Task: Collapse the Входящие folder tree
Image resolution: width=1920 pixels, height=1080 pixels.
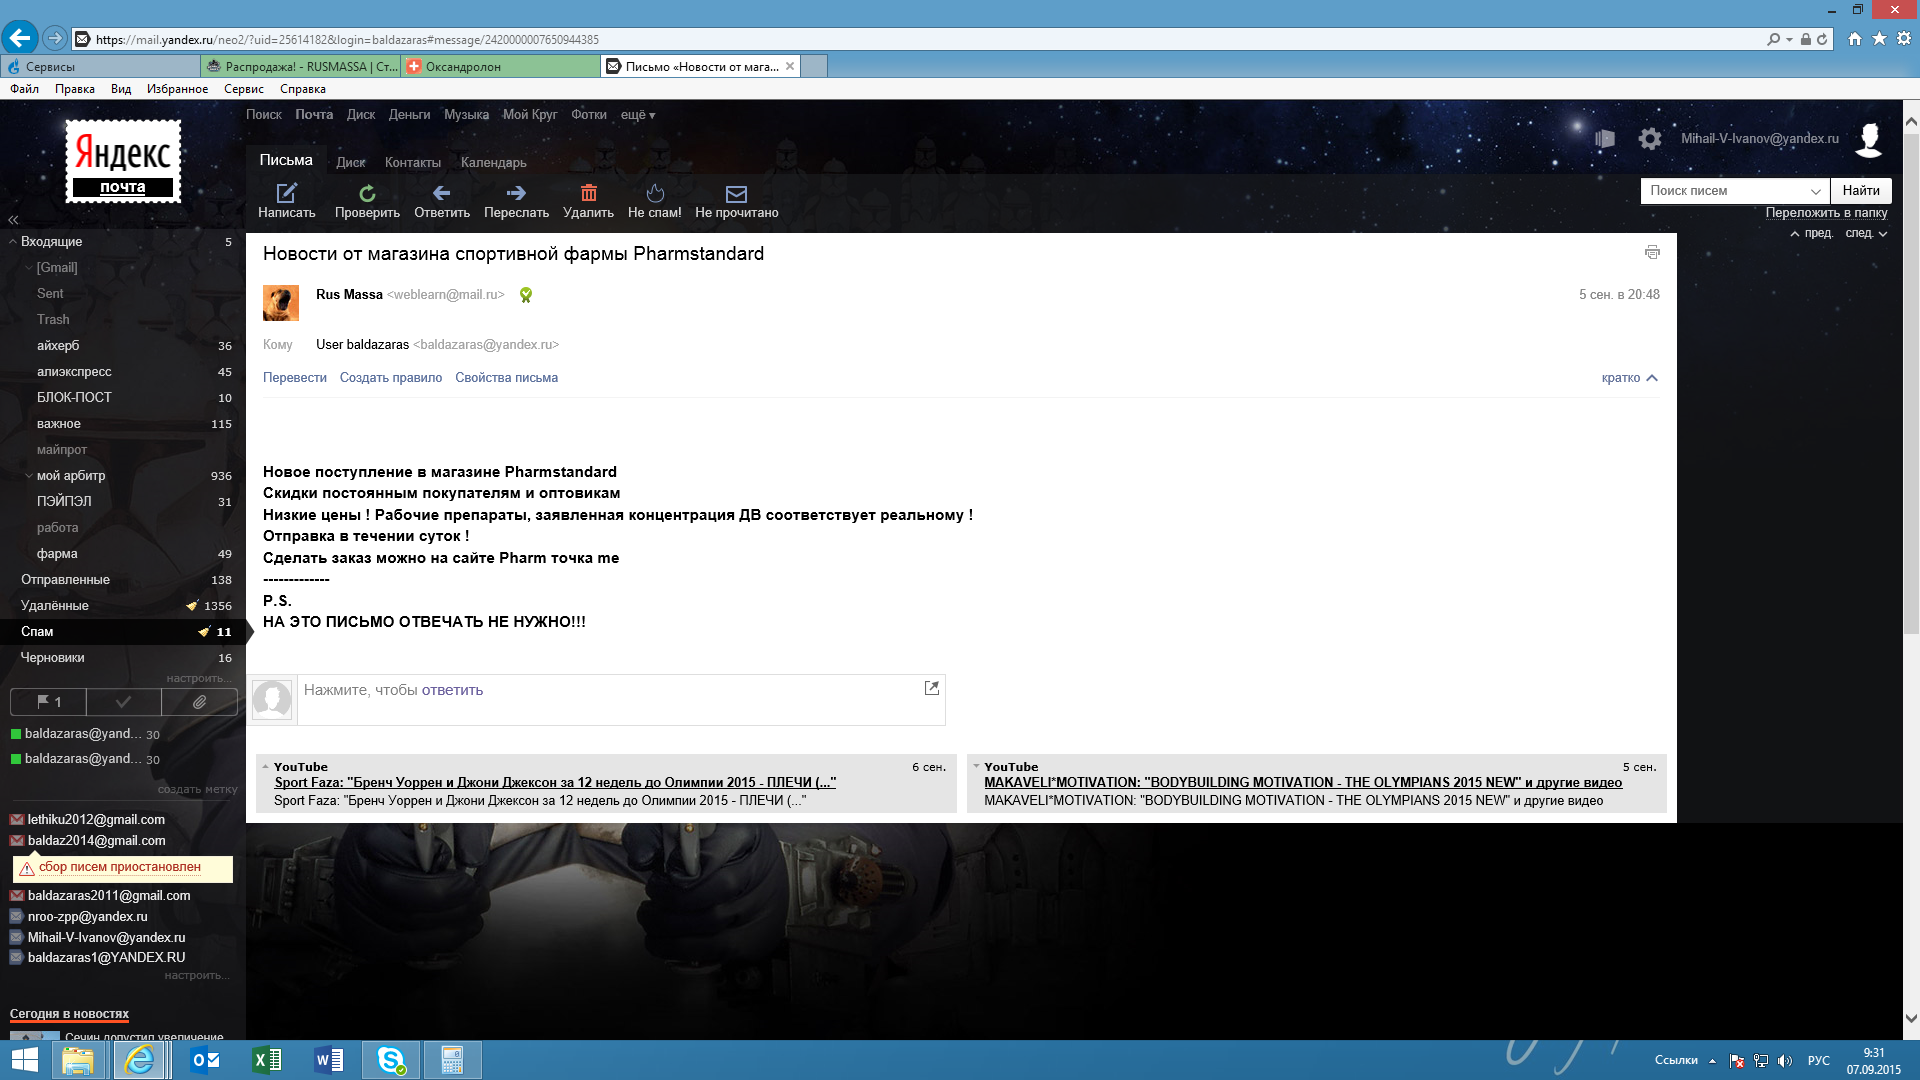Action: 13,242
